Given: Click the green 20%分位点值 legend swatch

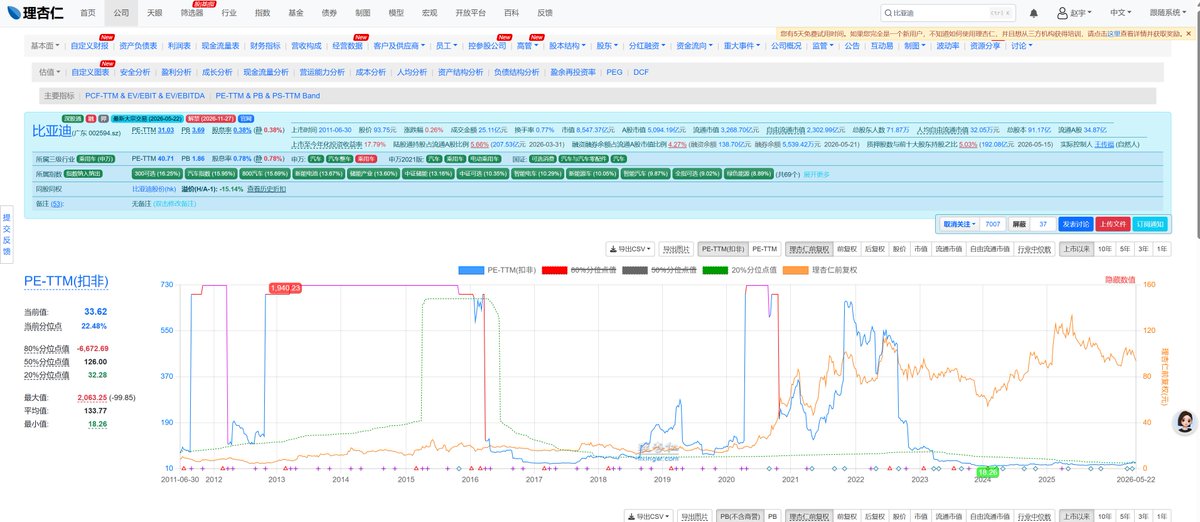Looking at the screenshot, I should pos(714,270).
